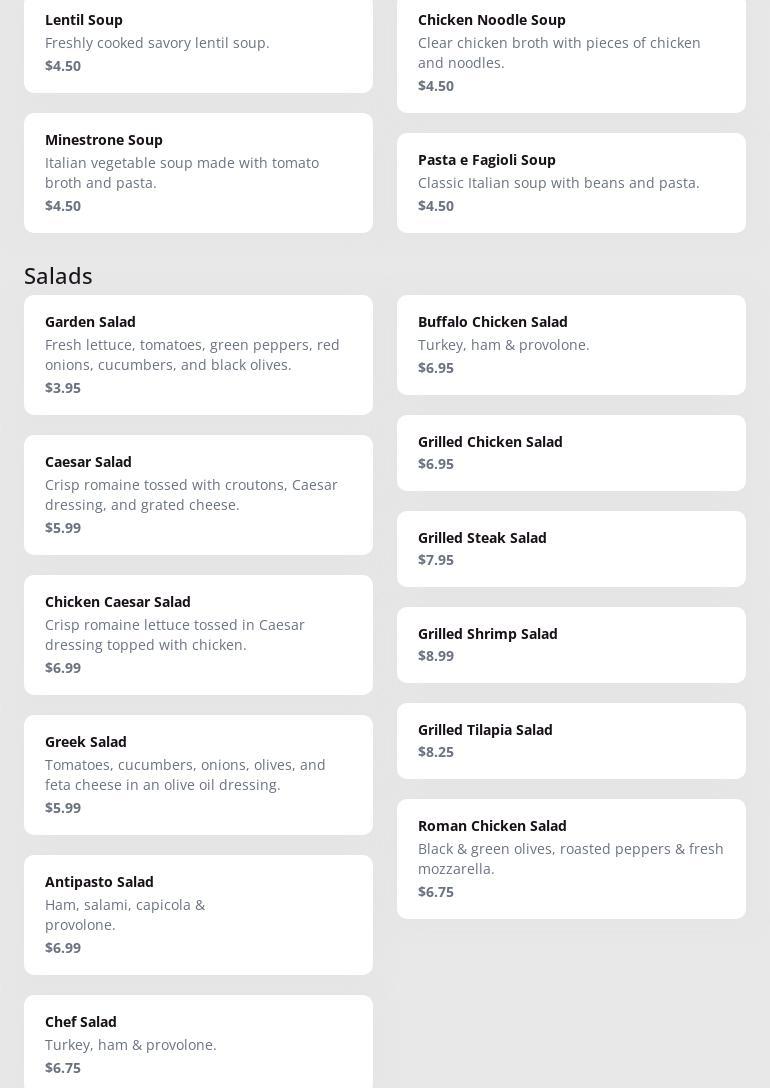Select the Grilled Tilapia Salad card
Image resolution: width=770 pixels, height=1088 pixels.
coord(571,741)
